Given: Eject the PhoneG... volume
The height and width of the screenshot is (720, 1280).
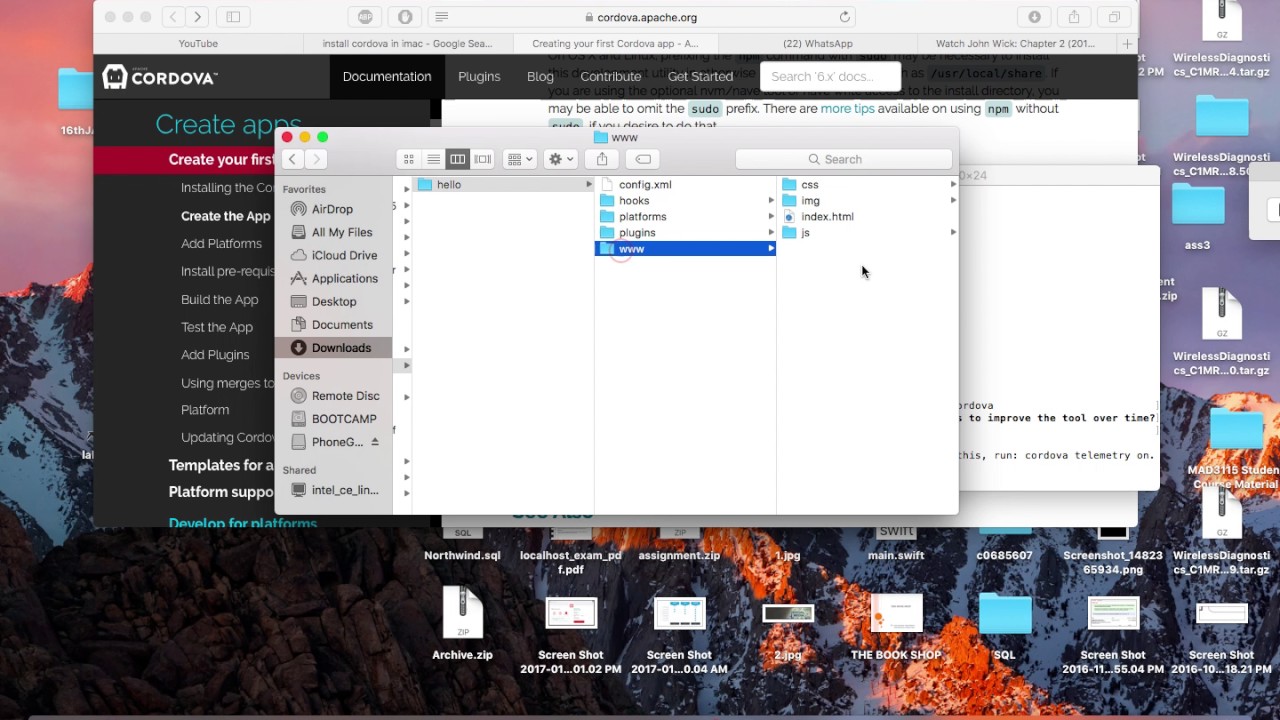Looking at the screenshot, I should pyautogui.click(x=375, y=442).
